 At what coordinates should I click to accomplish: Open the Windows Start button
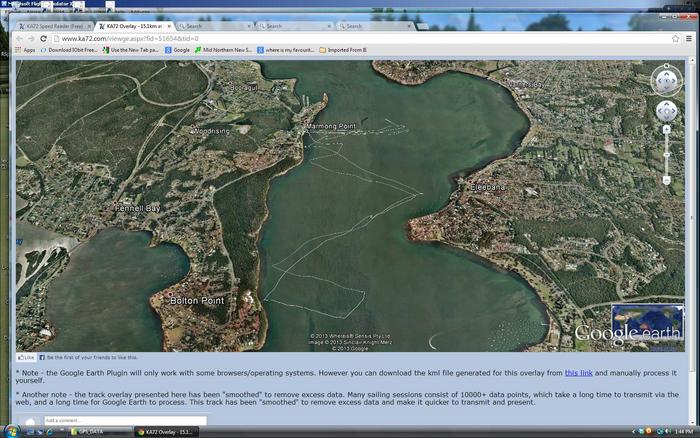[x=11, y=432]
